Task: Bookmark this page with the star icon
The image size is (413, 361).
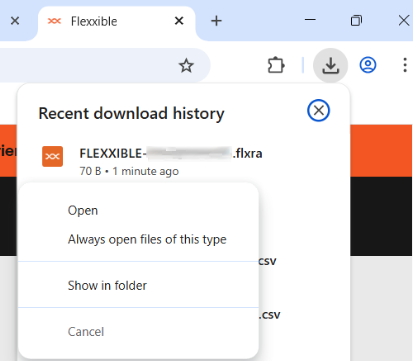Action: (186, 65)
